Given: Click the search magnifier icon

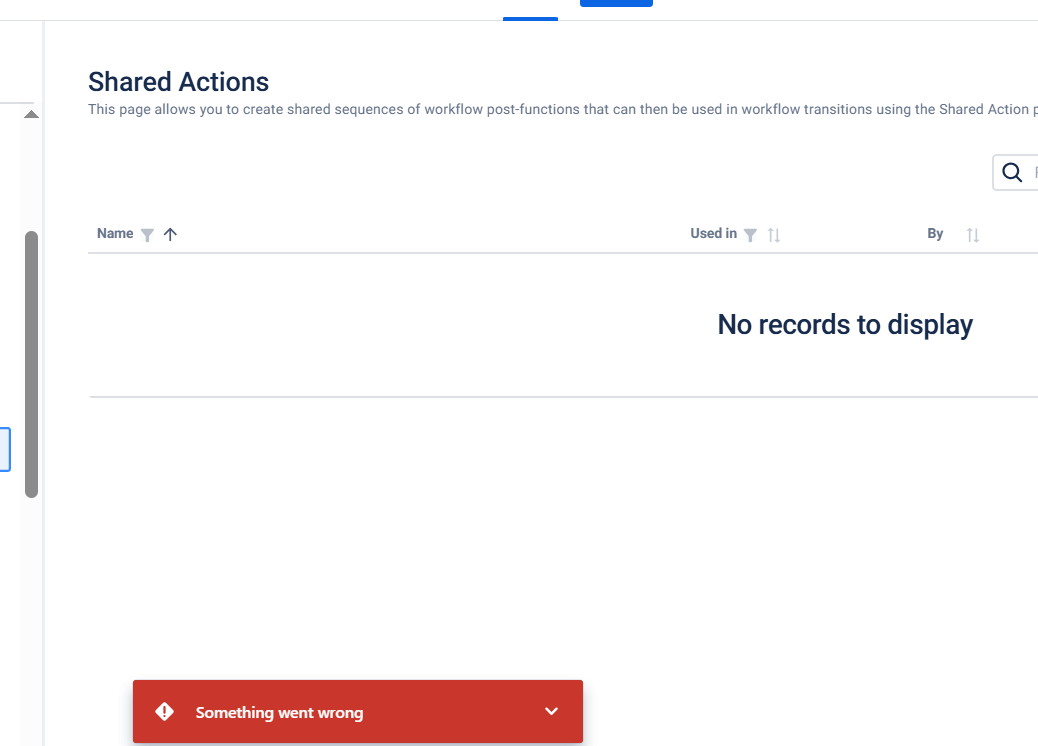Looking at the screenshot, I should [1012, 172].
